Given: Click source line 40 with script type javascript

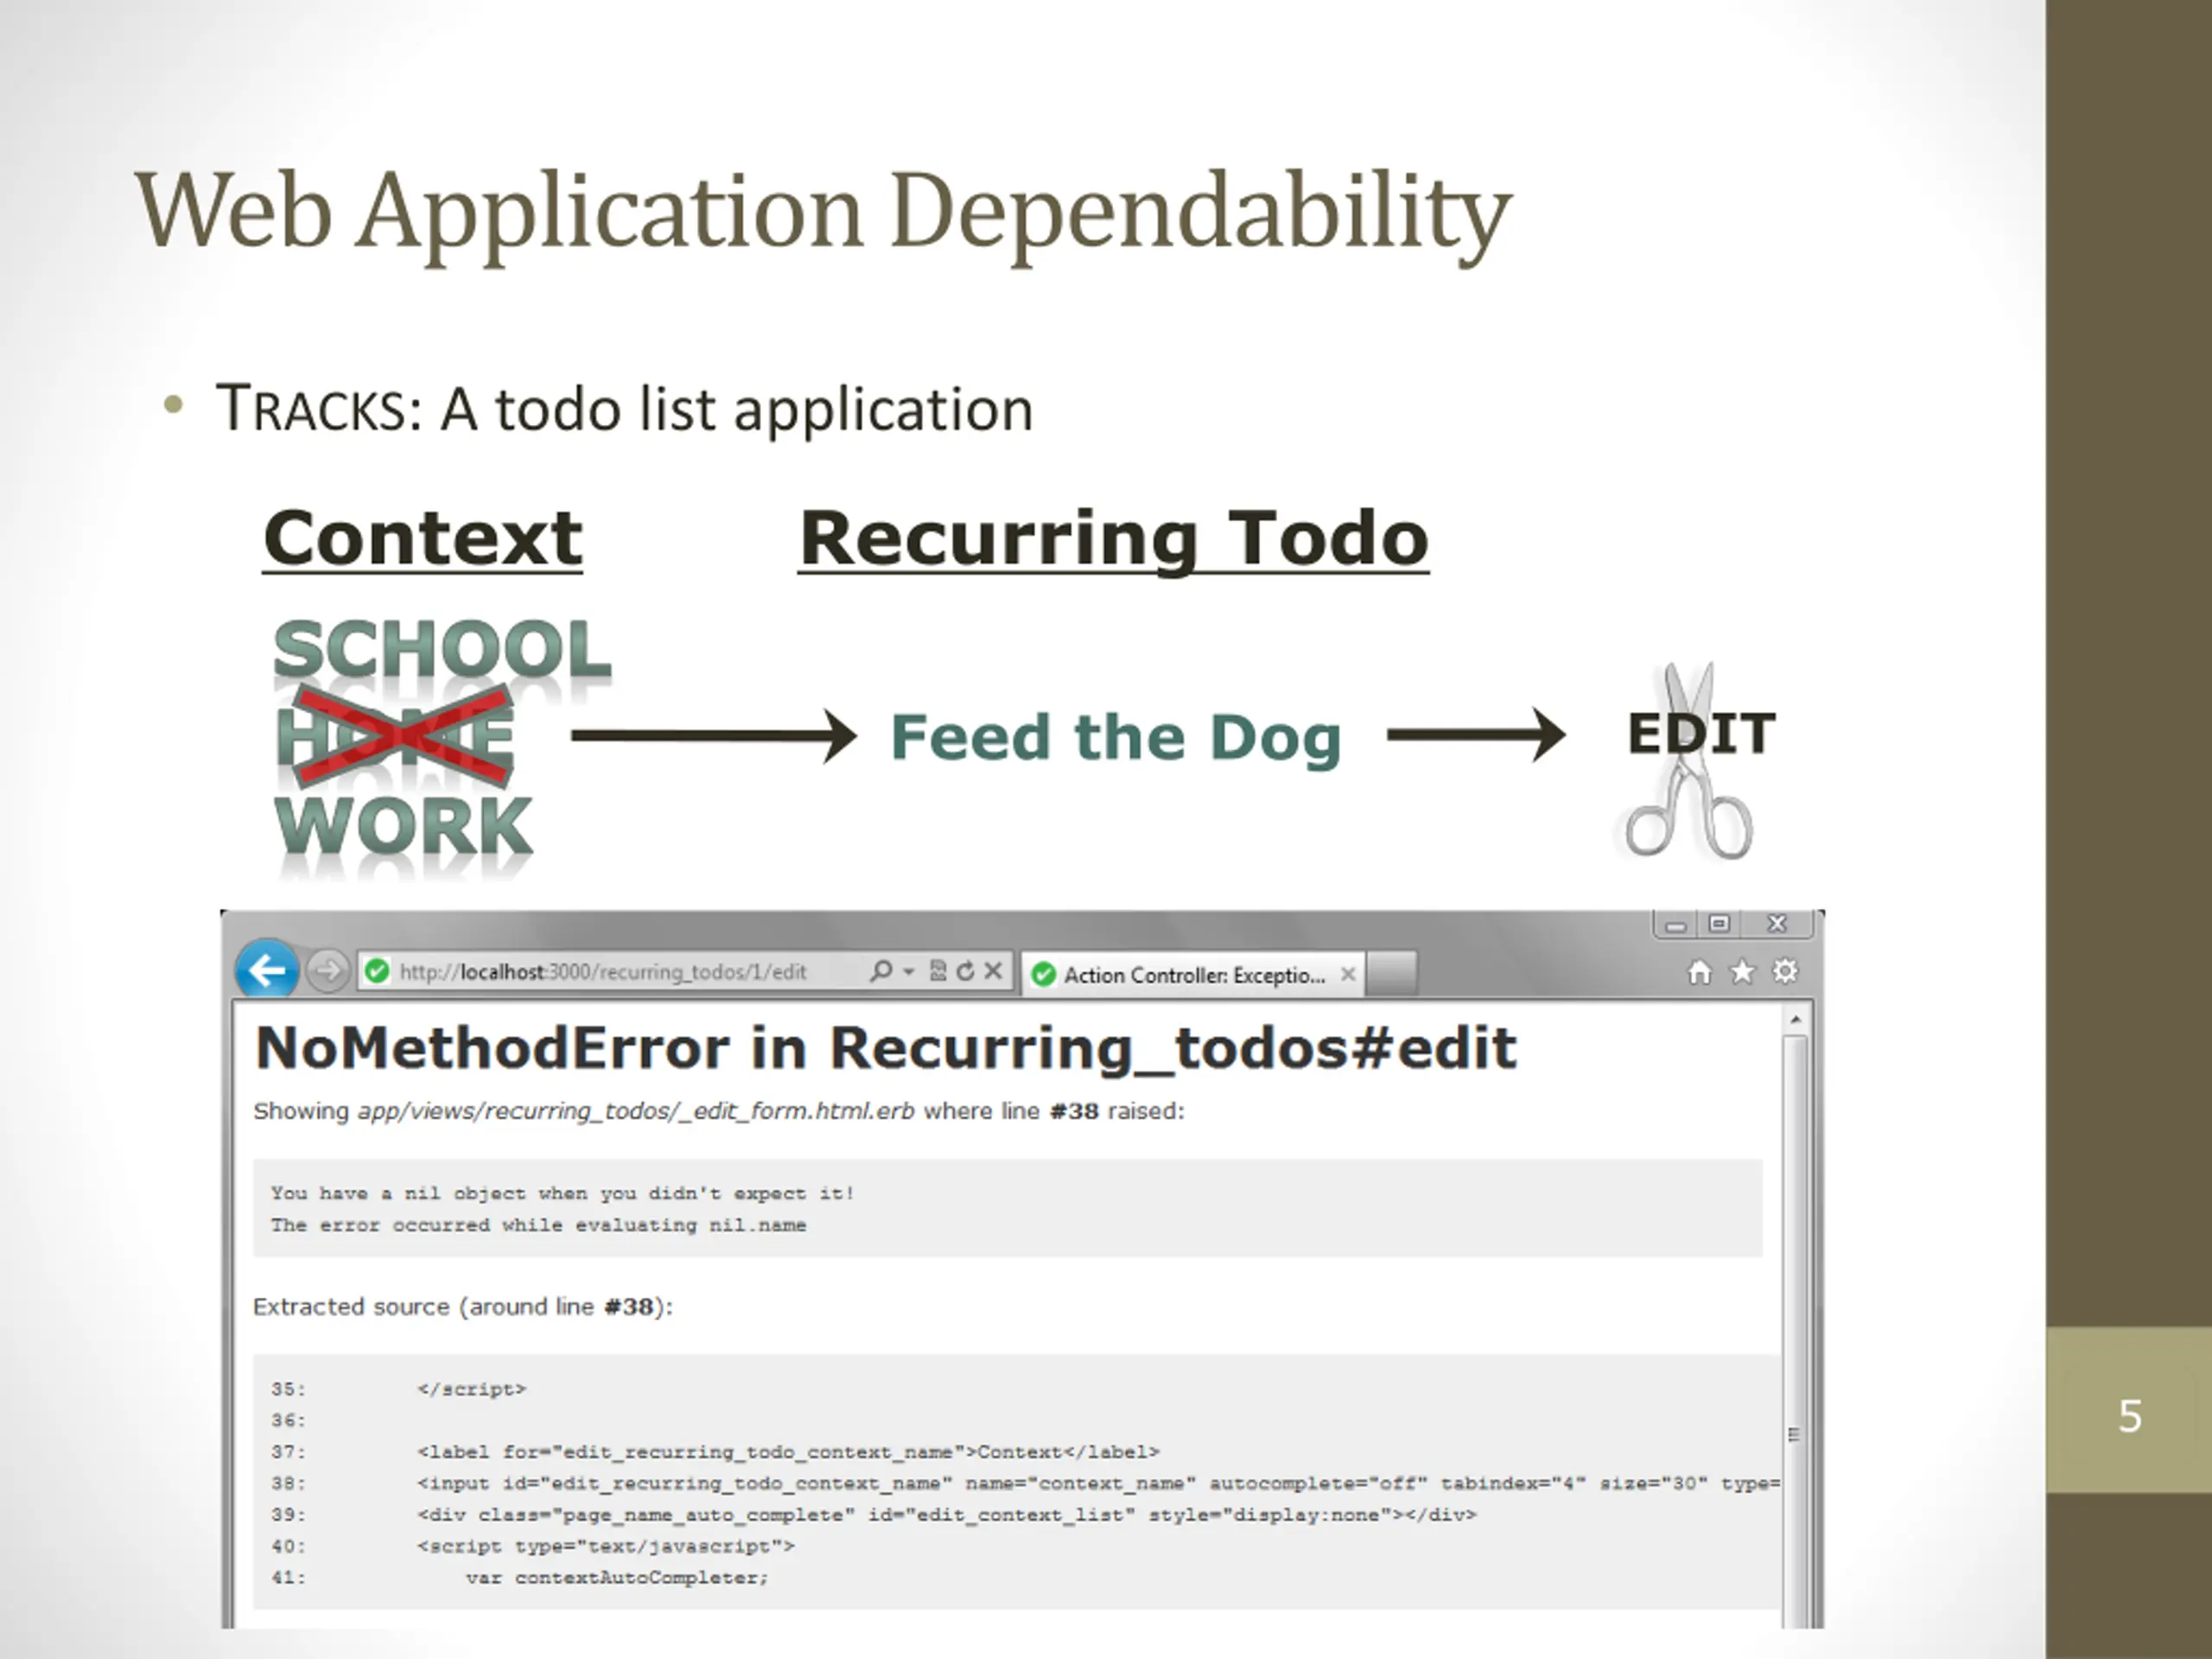Looking at the screenshot, I should tap(532, 1547).
